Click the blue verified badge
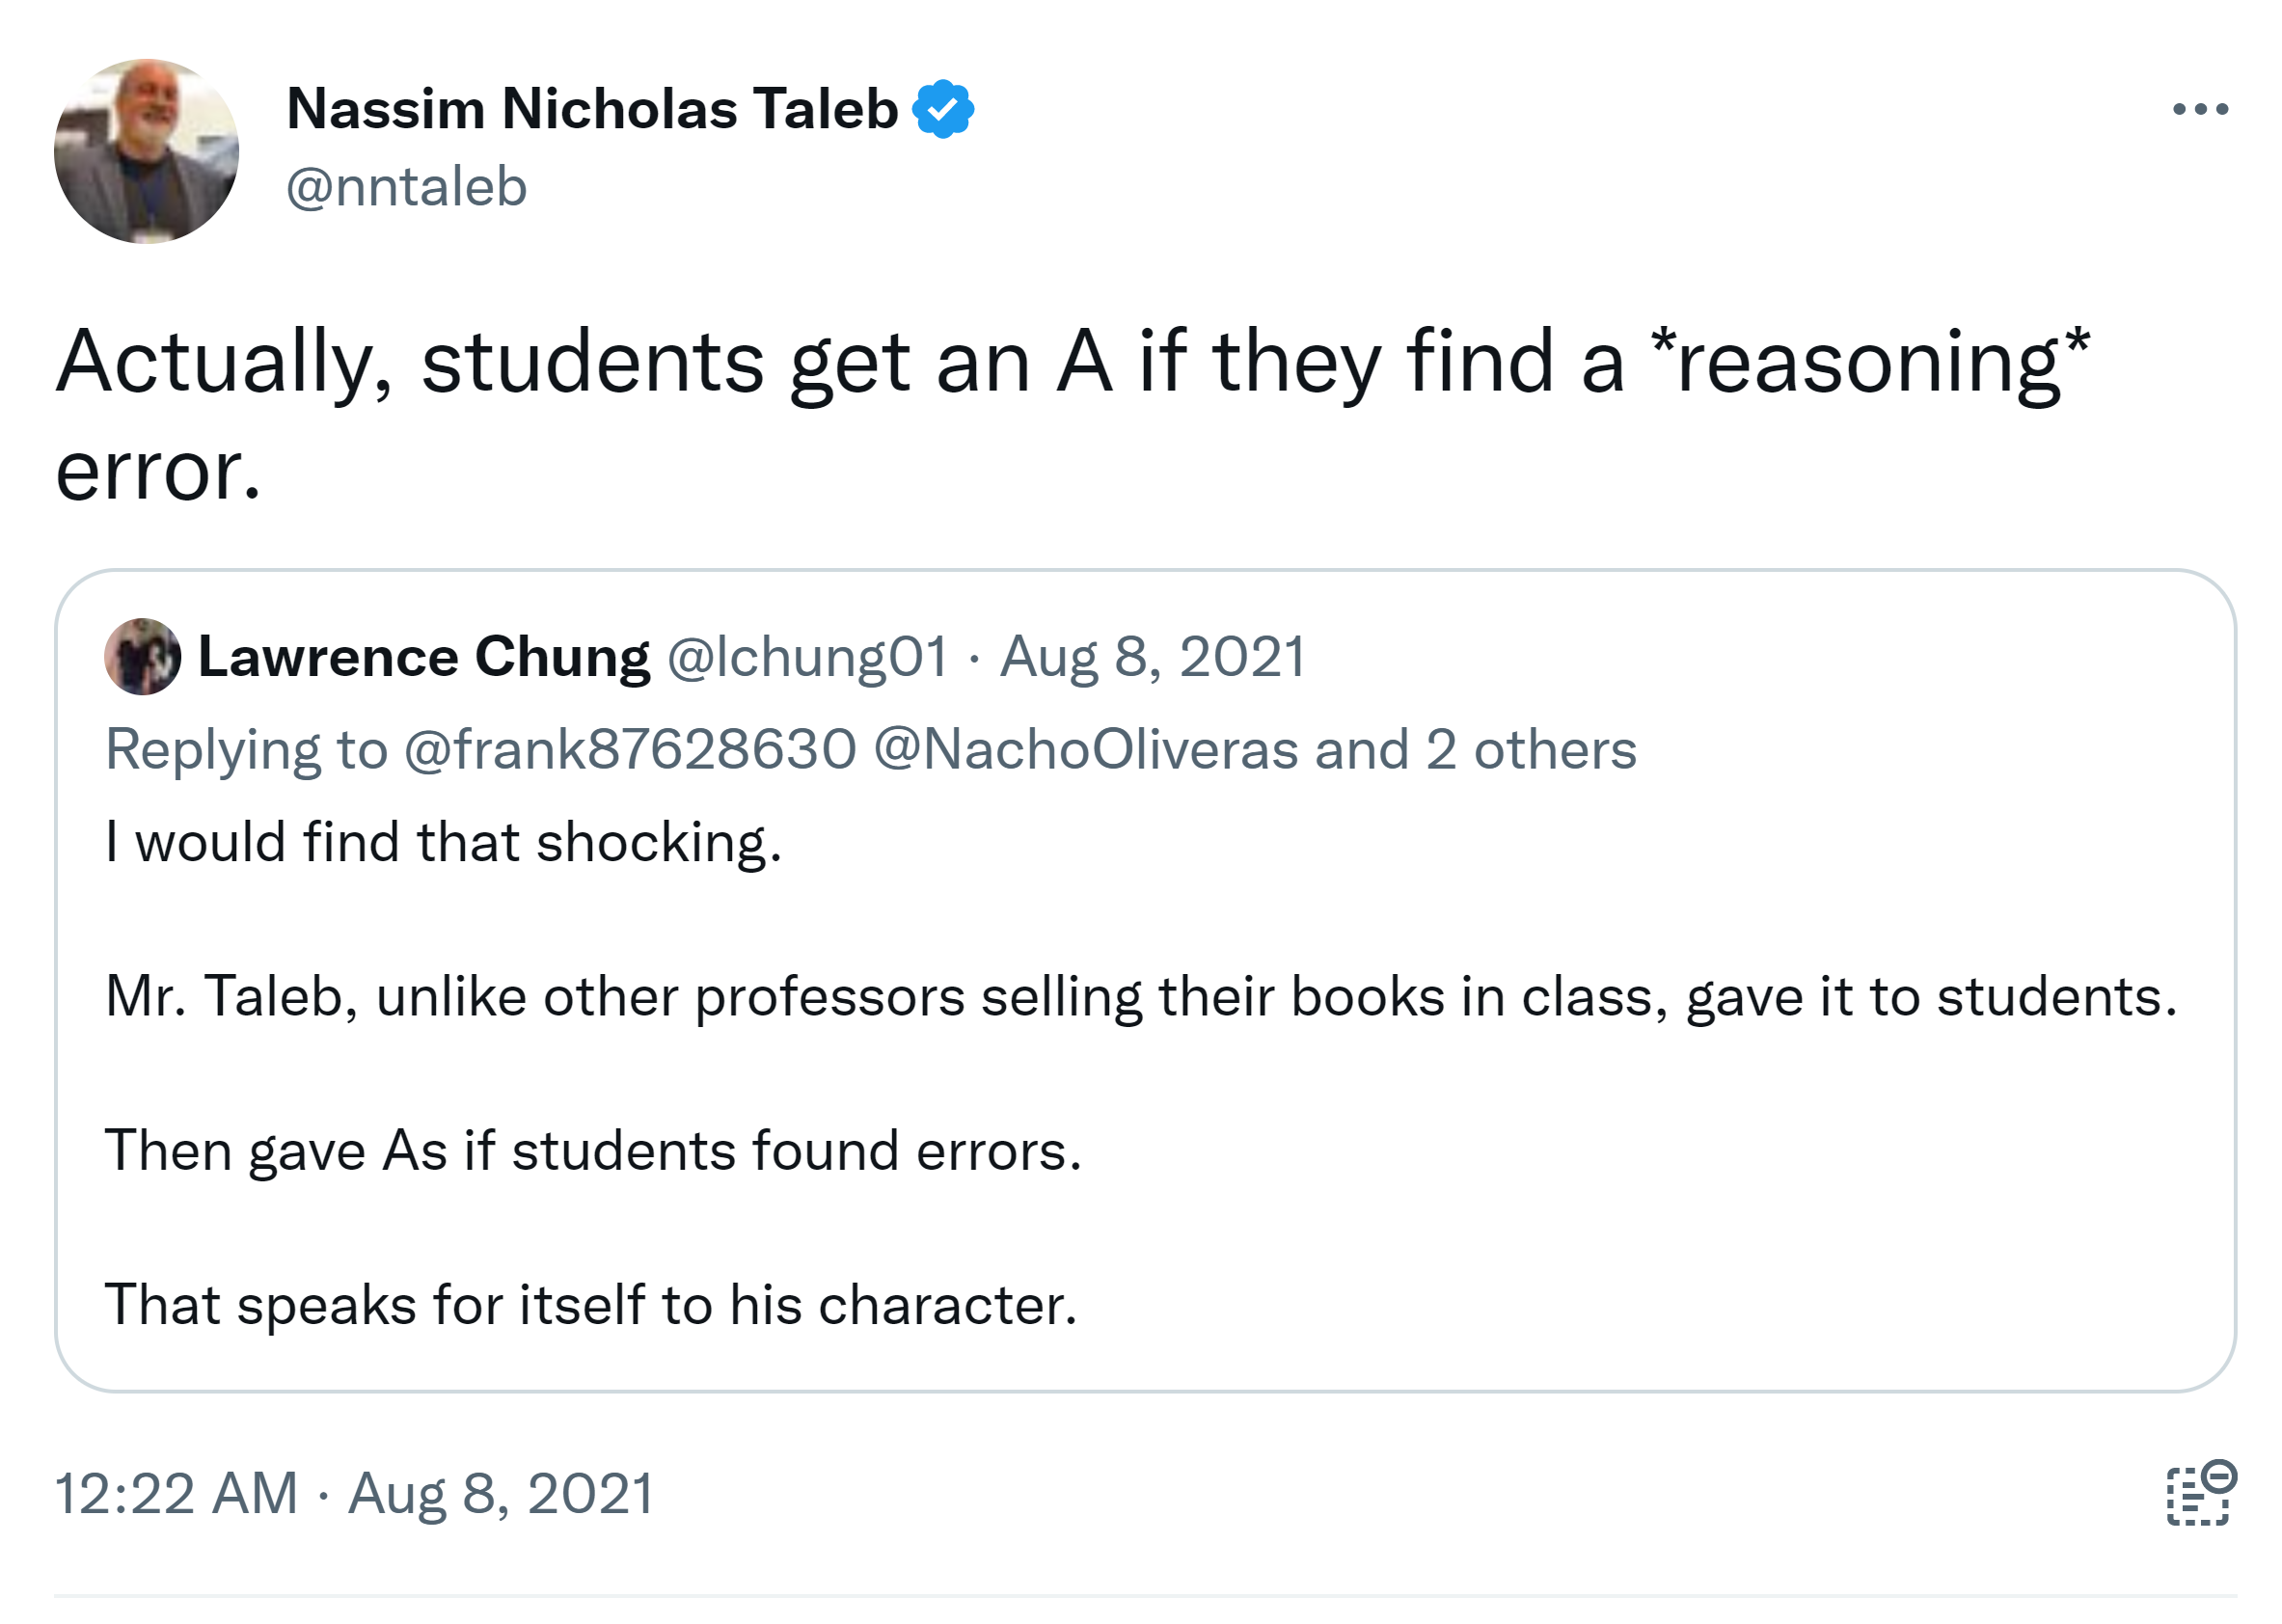This screenshot has width=2282, height=1624. tap(942, 109)
